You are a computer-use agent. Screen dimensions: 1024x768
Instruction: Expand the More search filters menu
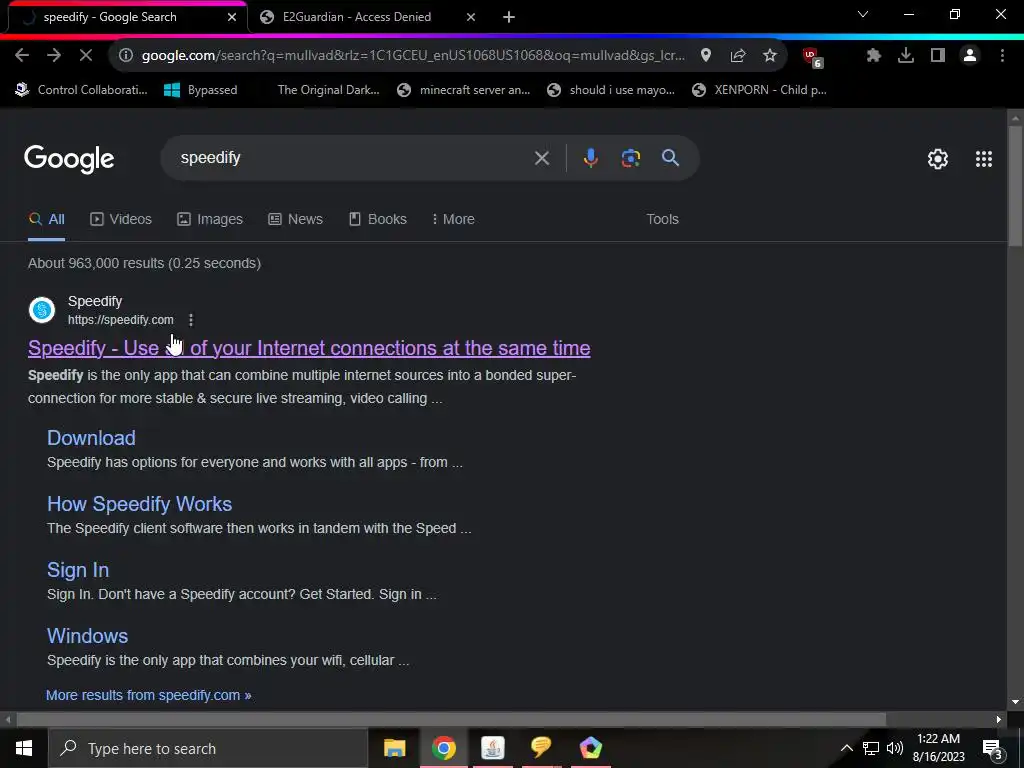coord(453,219)
